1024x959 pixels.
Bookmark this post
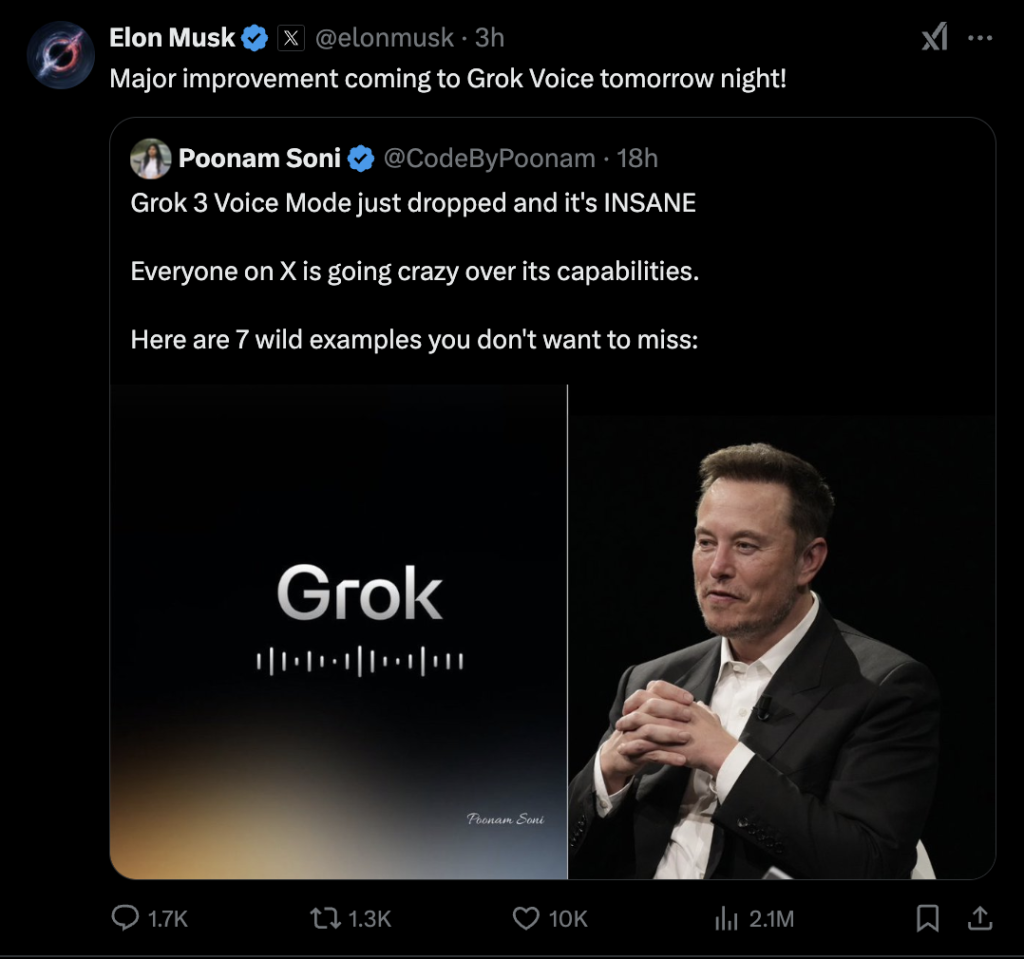(x=928, y=918)
